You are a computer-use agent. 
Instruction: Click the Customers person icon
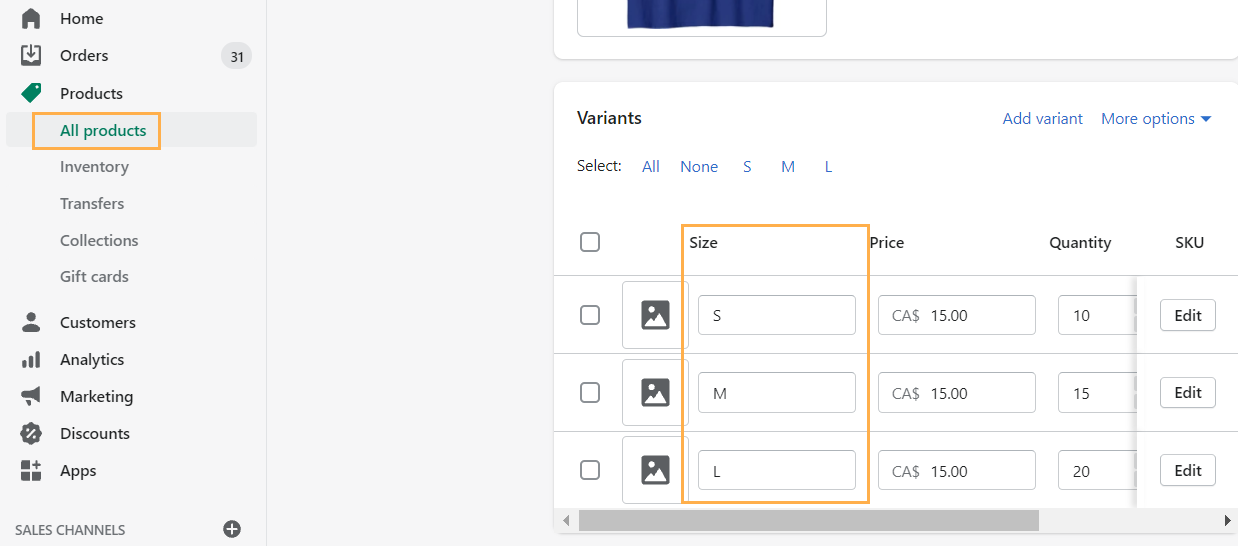(x=31, y=322)
